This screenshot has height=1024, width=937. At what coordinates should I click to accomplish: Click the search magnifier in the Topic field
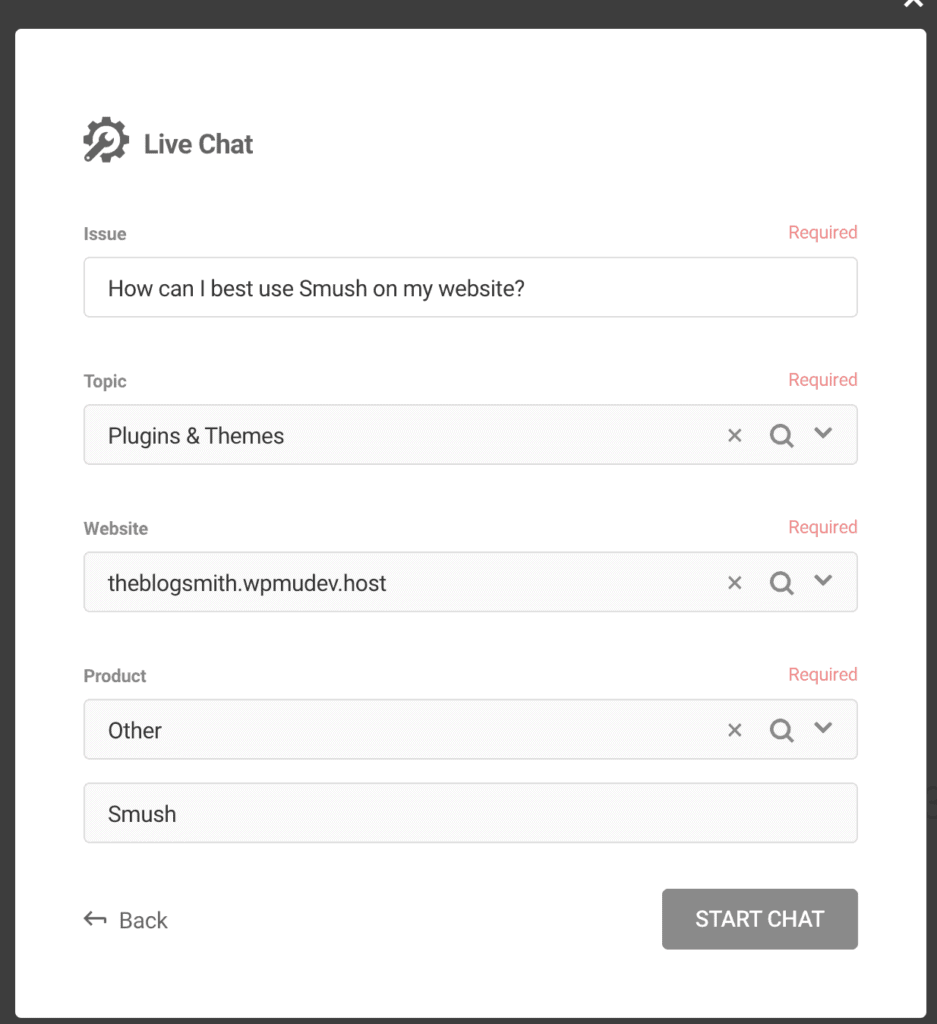click(x=781, y=435)
